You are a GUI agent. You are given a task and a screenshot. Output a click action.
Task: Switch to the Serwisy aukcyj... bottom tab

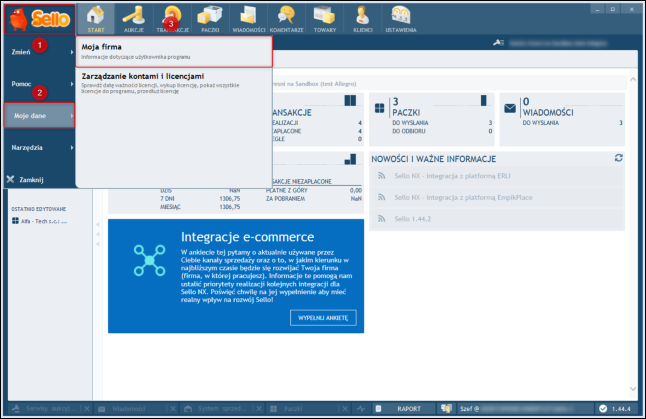[44, 409]
